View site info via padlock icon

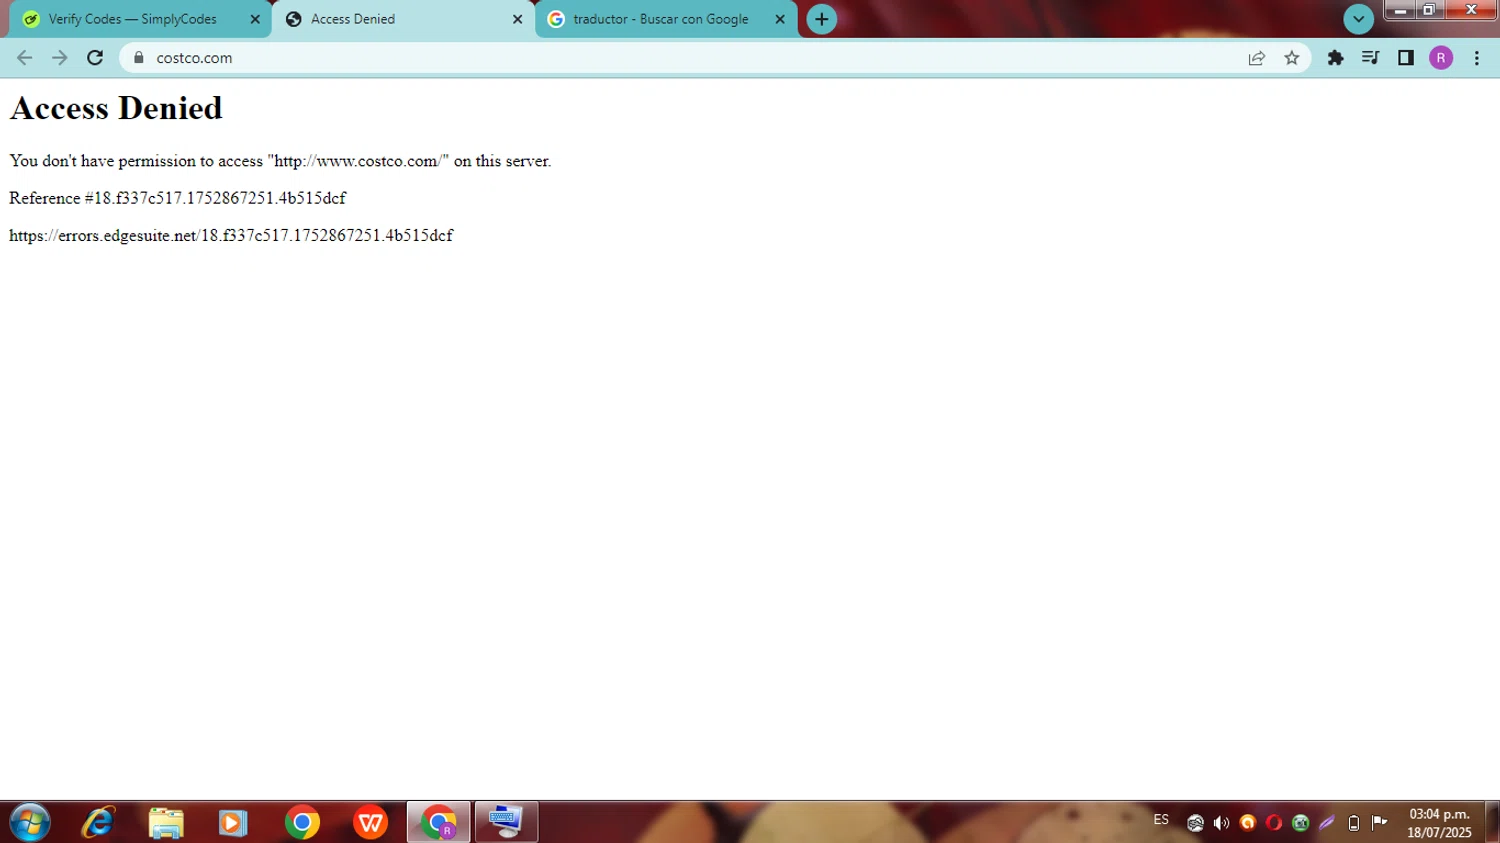click(139, 58)
